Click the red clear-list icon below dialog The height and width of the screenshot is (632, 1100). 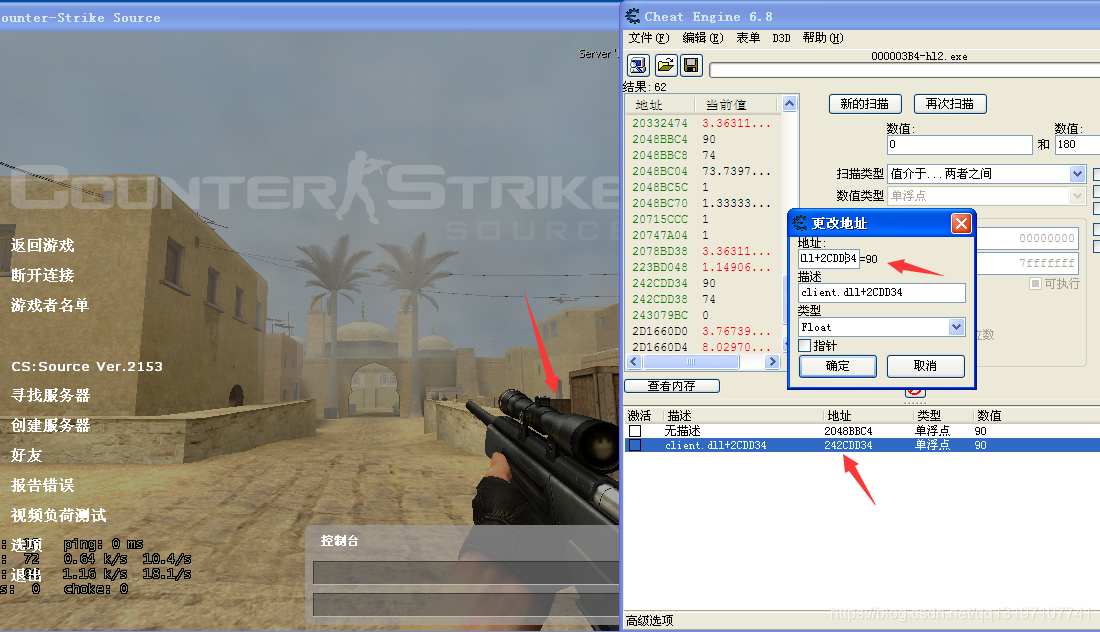click(915, 392)
